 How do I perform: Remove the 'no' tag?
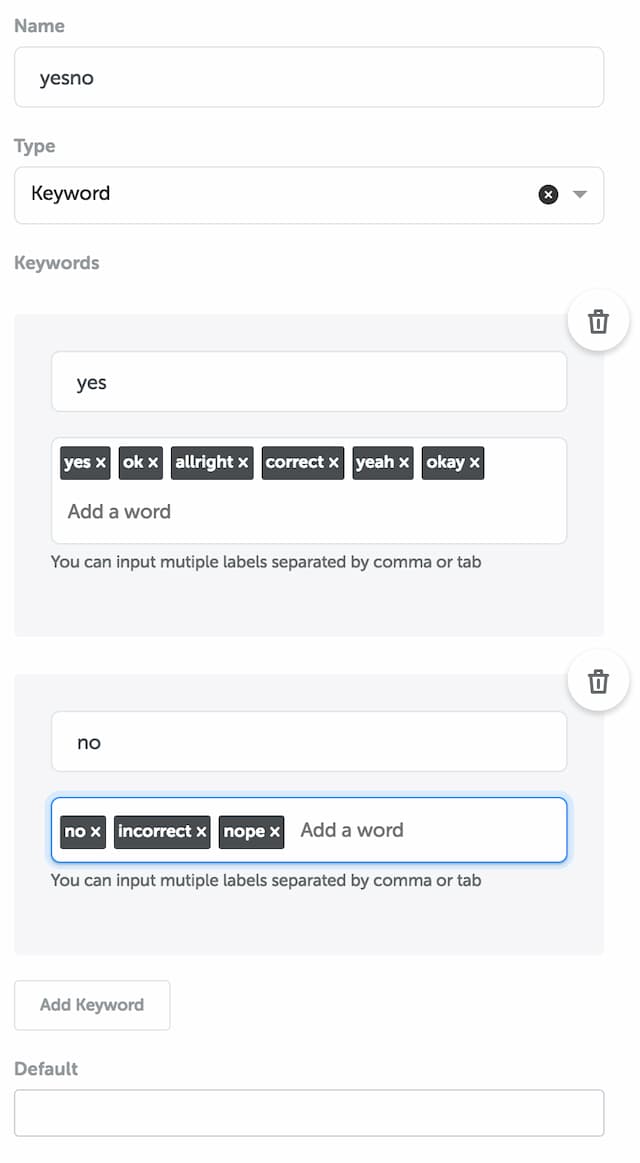coord(96,831)
